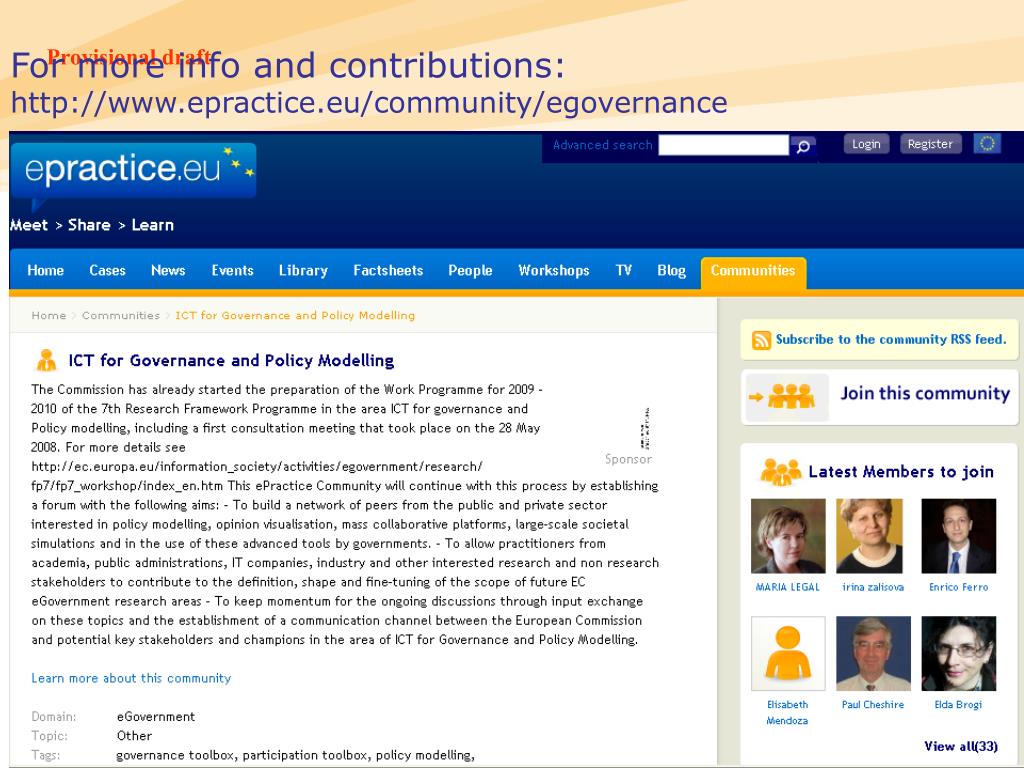The width and height of the screenshot is (1024, 768).
Task: Click the Register button
Action: pos(930,144)
